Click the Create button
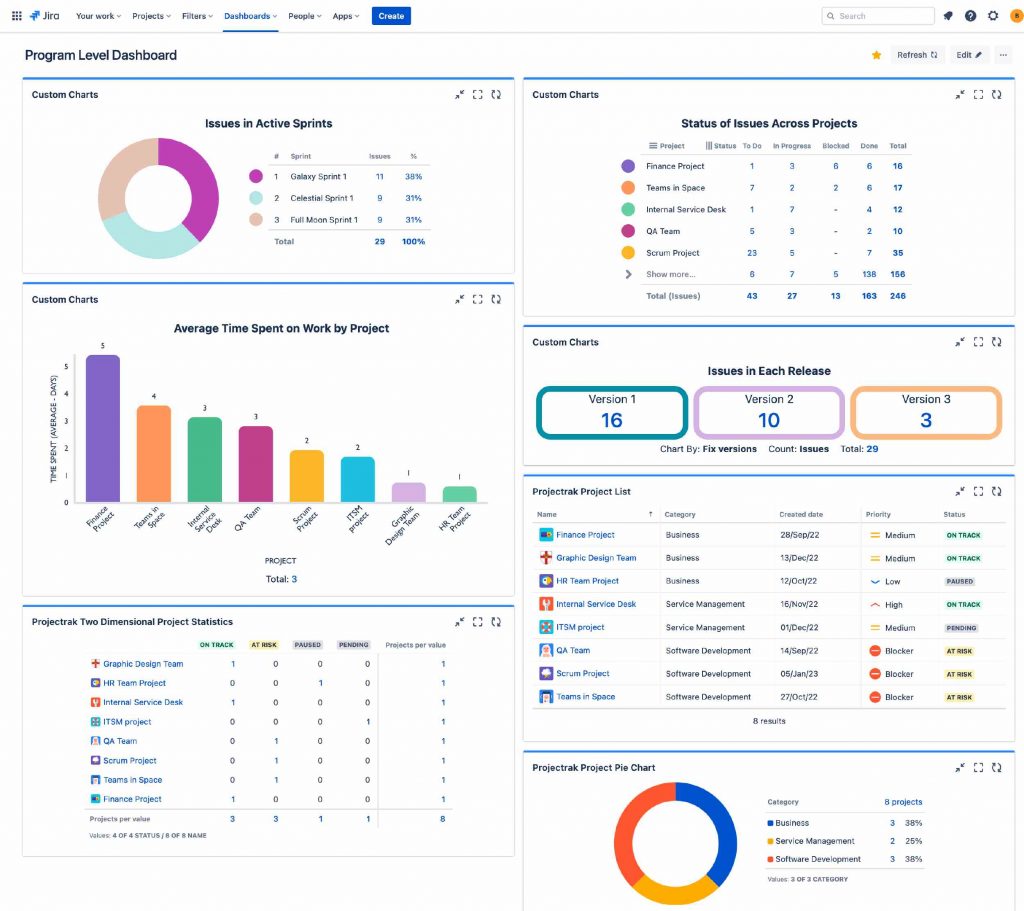Image resolution: width=1024 pixels, height=911 pixels. [391, 16]
